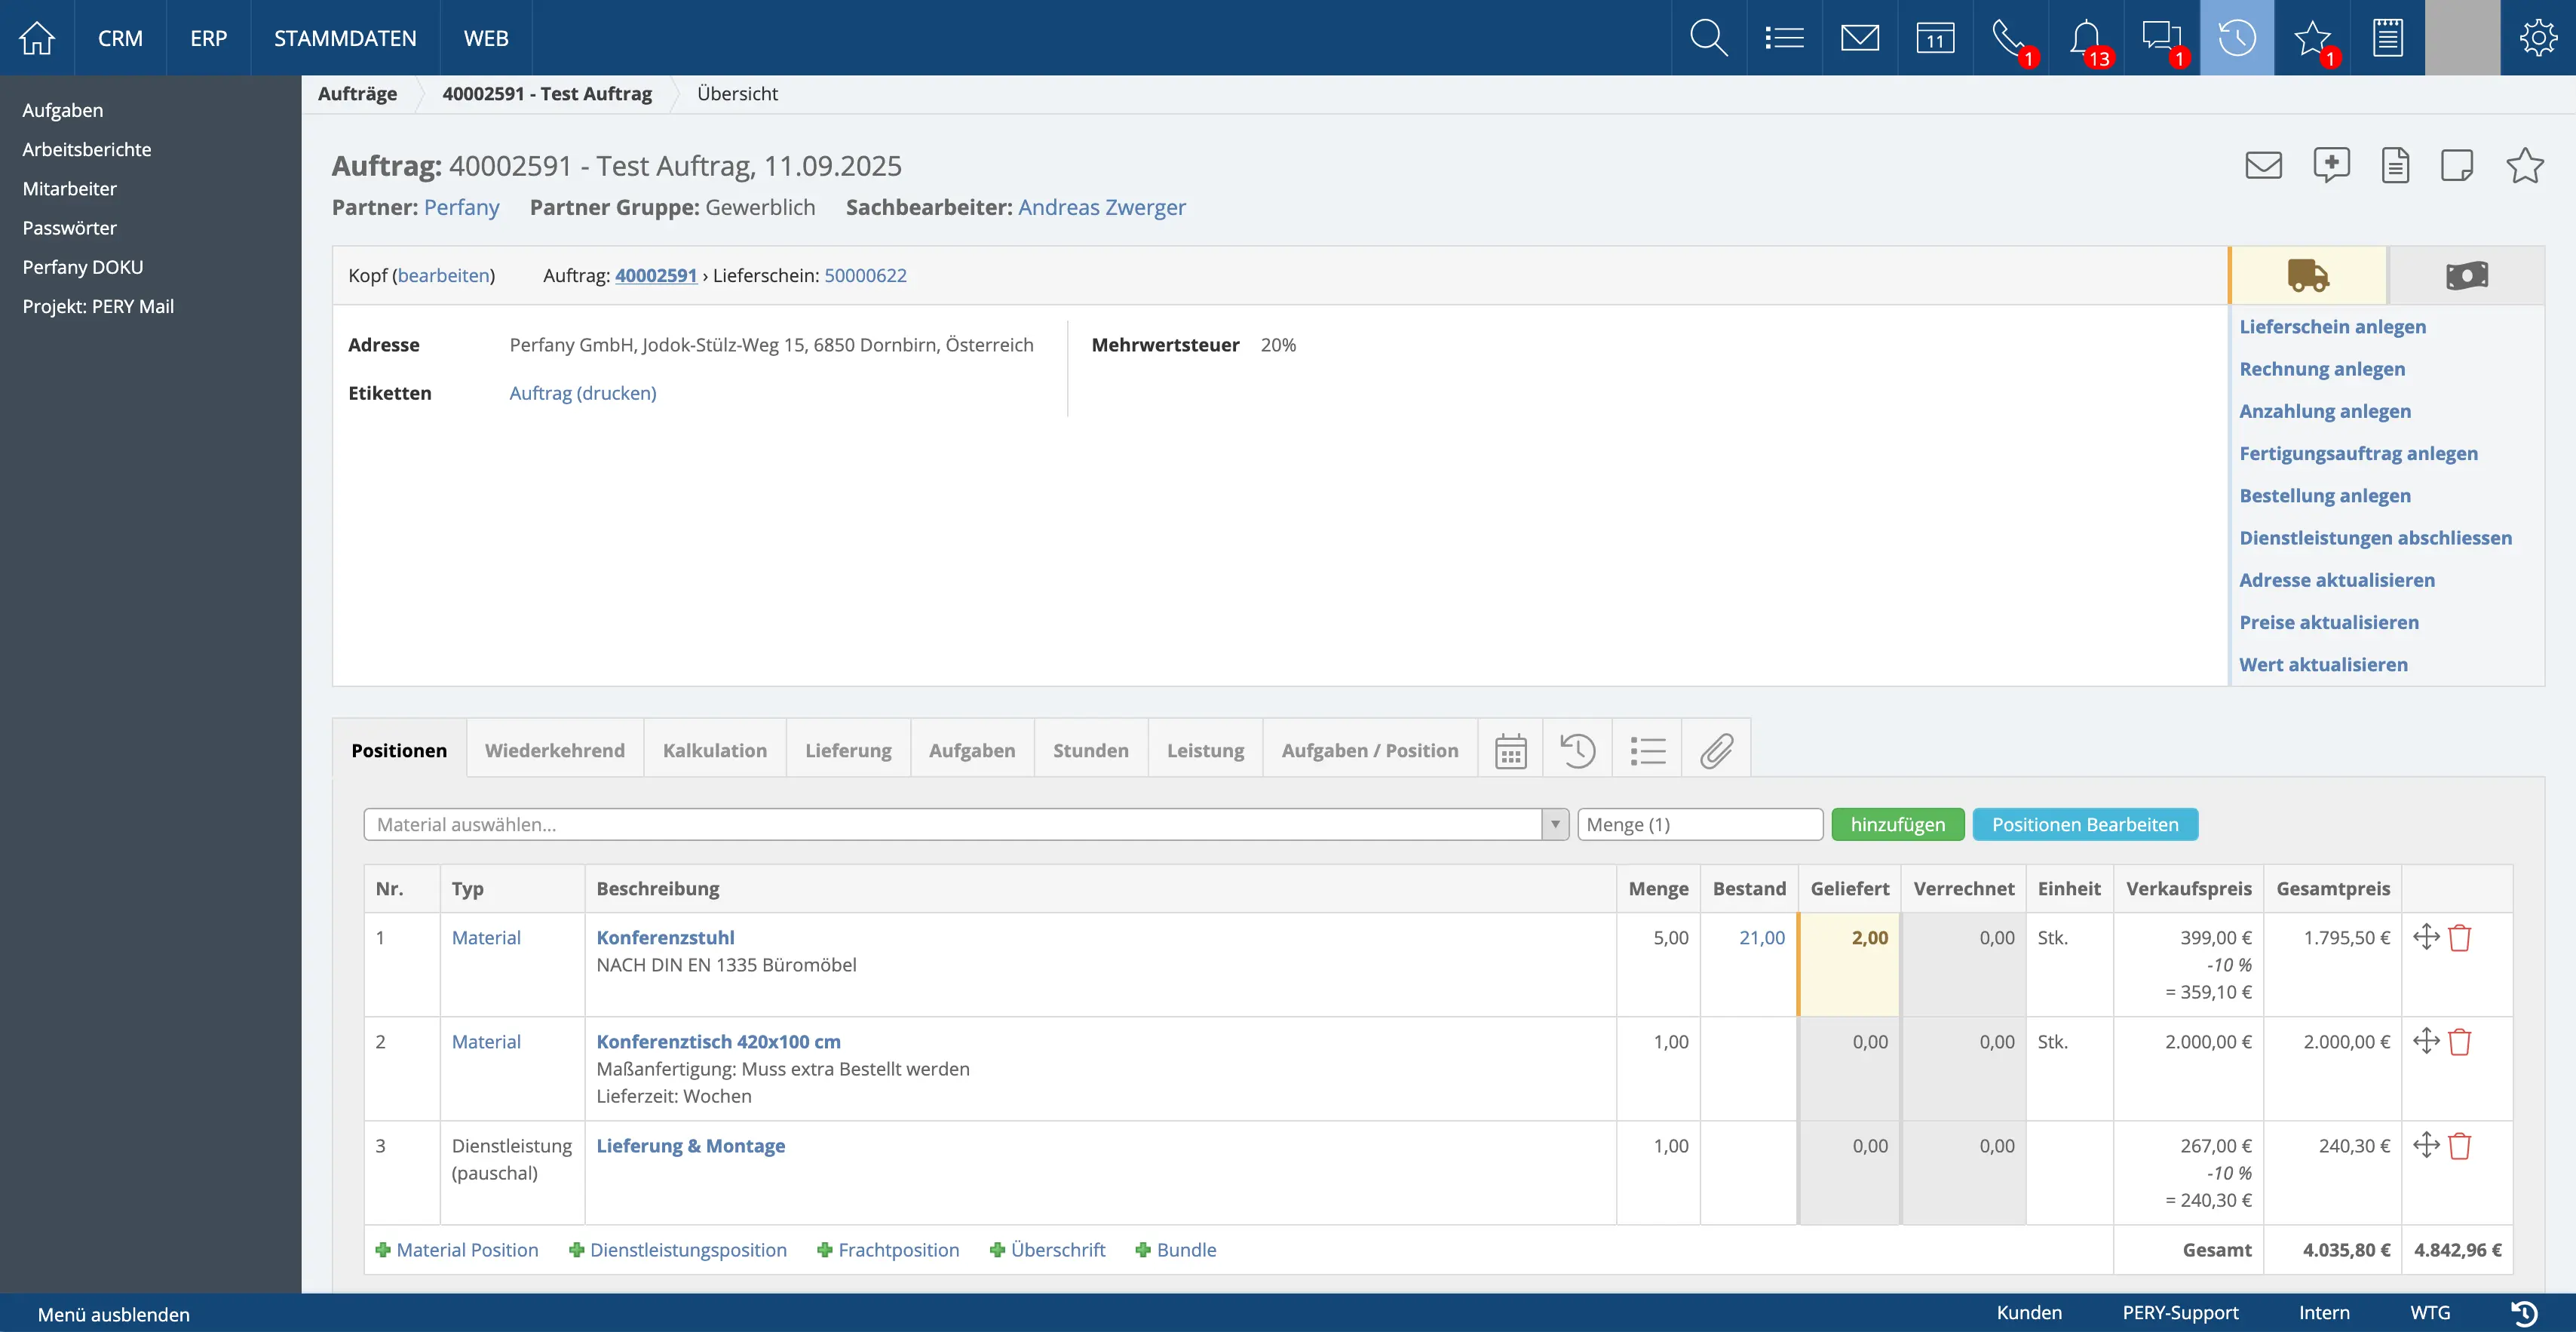Open the ERP menu
The width and height of the screenshot is (2576, 1332).
pos(208,38)
